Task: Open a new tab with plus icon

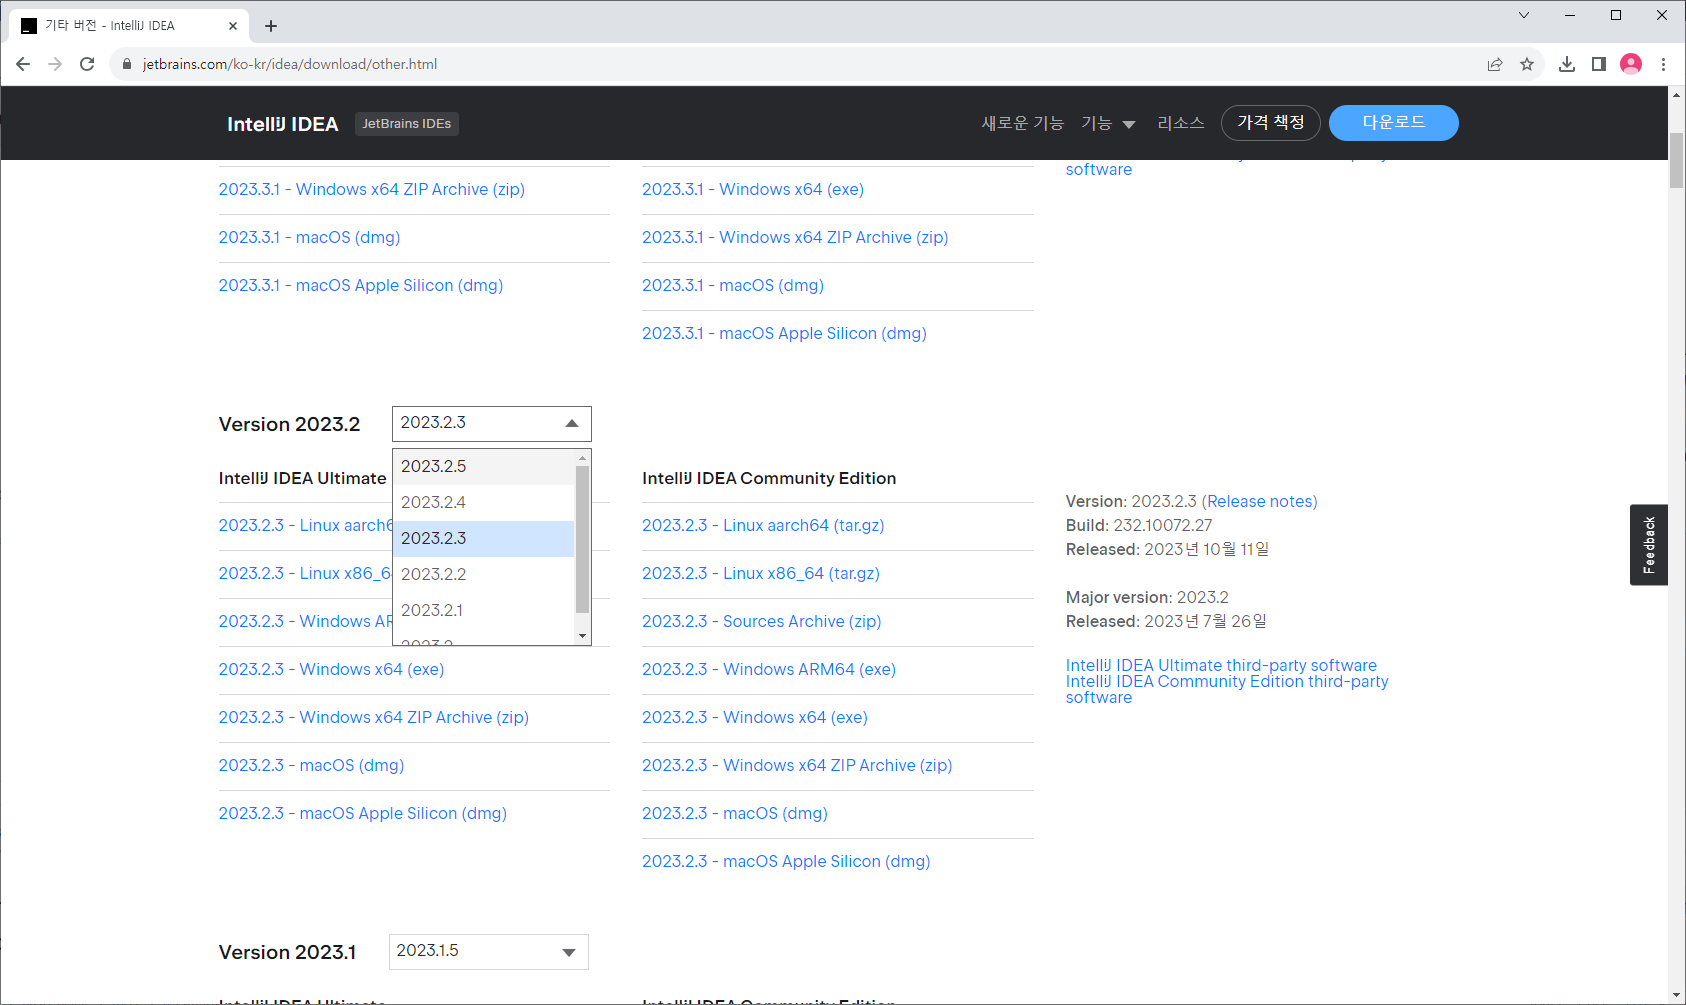Action: tap(271, 26)
